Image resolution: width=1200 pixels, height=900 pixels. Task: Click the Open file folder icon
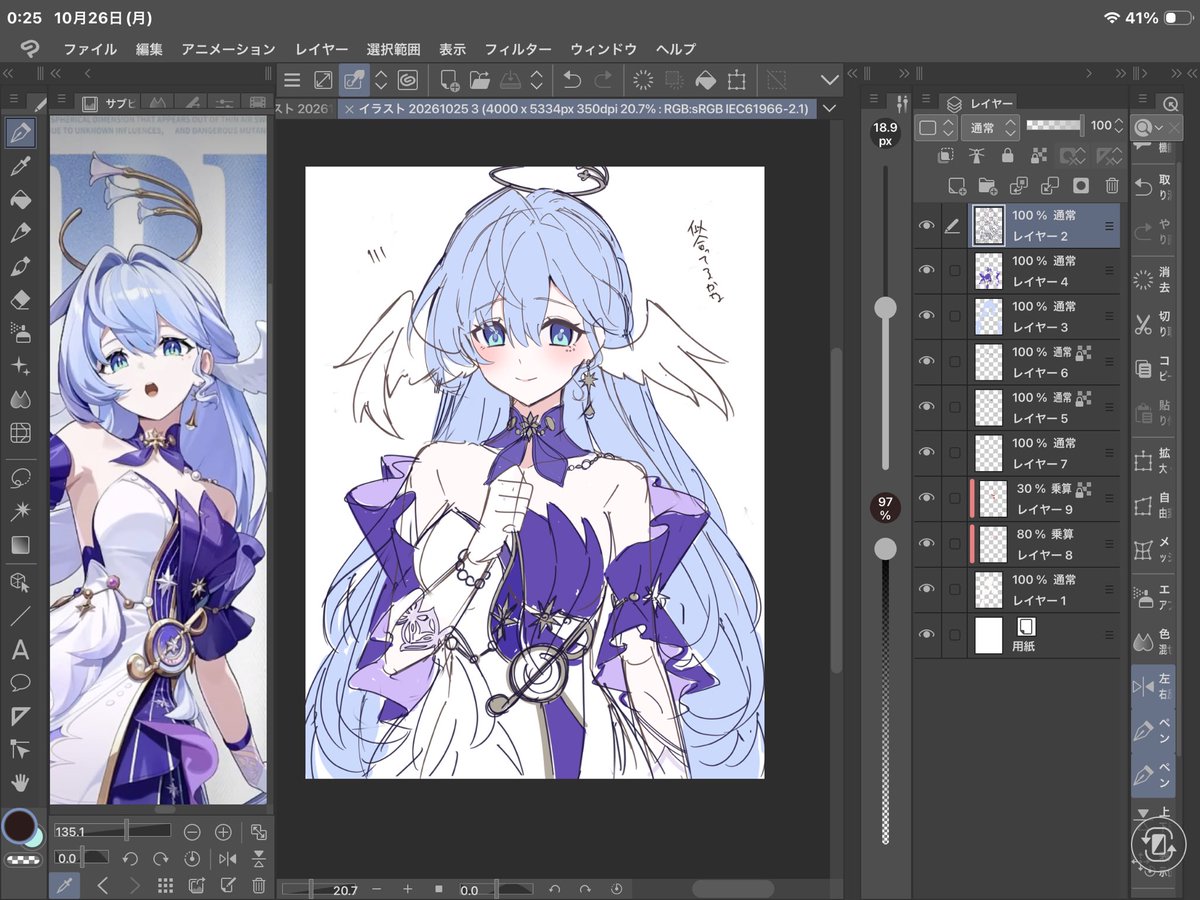480,80
